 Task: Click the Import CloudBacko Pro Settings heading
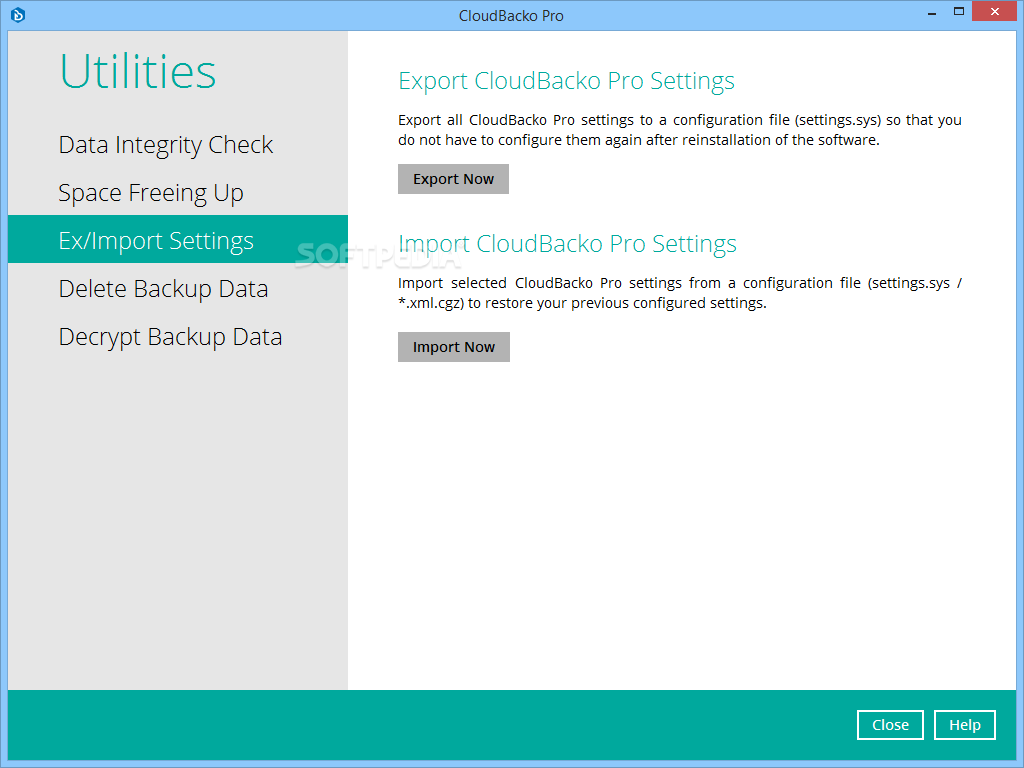click(568, 244)
